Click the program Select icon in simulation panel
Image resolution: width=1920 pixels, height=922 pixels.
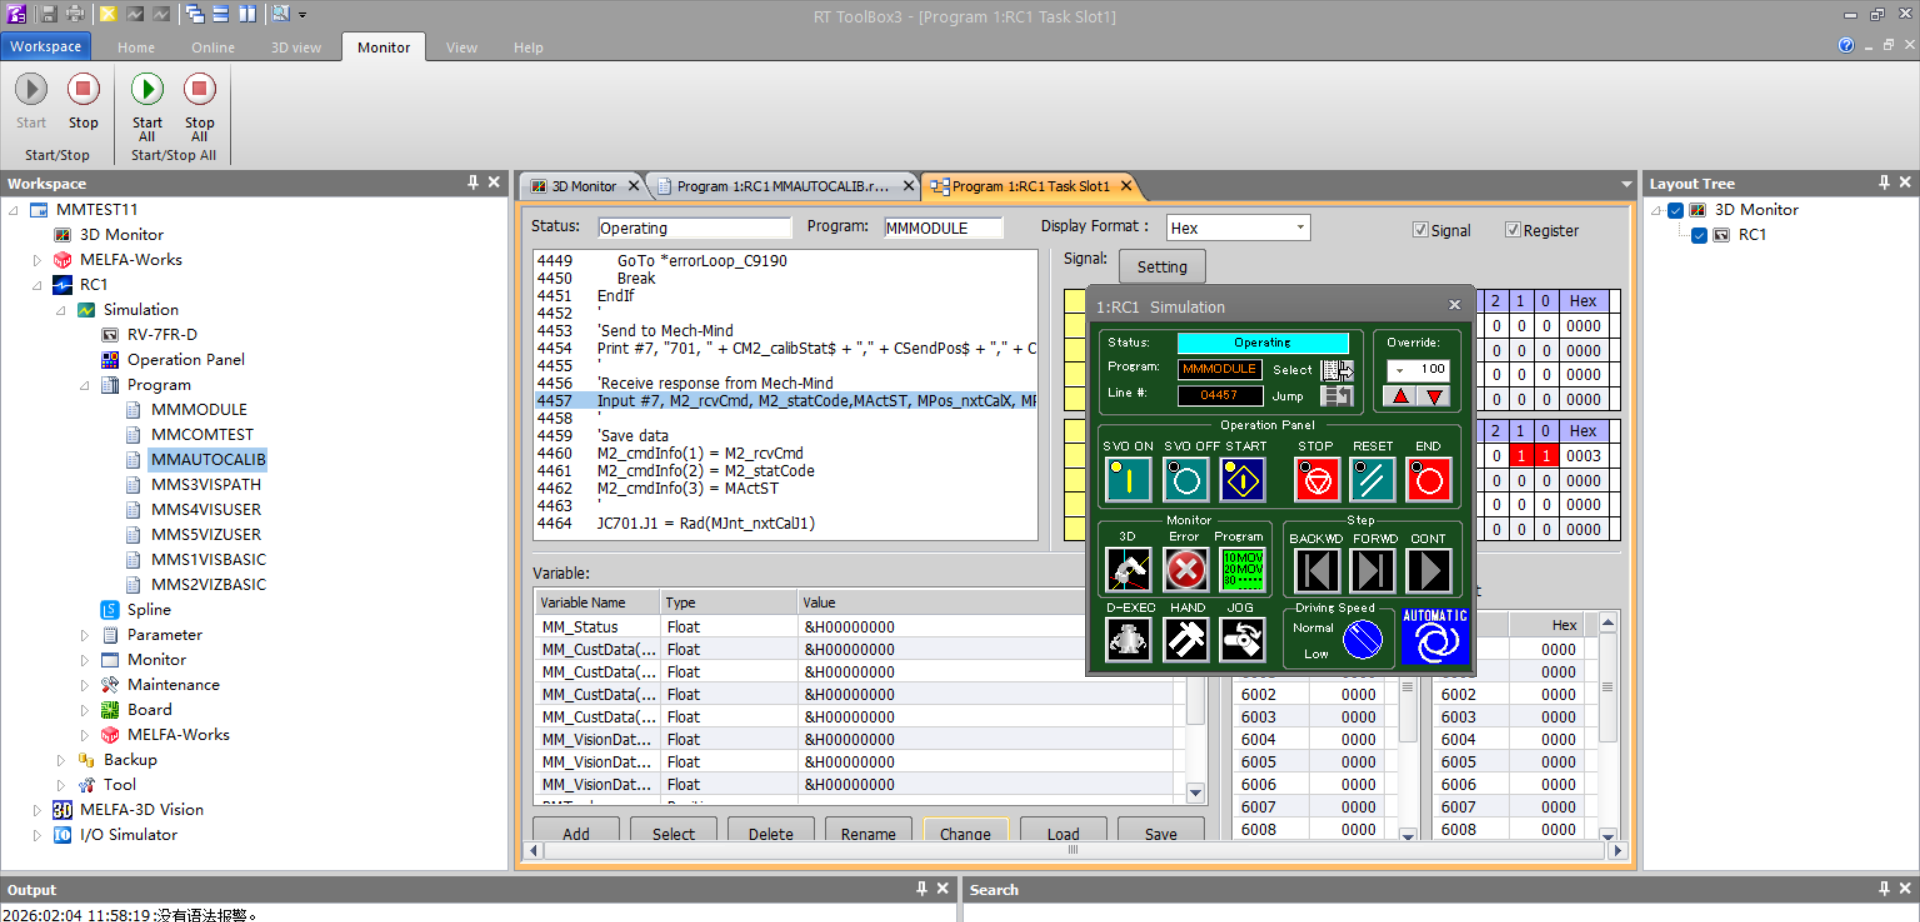(x=1337, y=370)
